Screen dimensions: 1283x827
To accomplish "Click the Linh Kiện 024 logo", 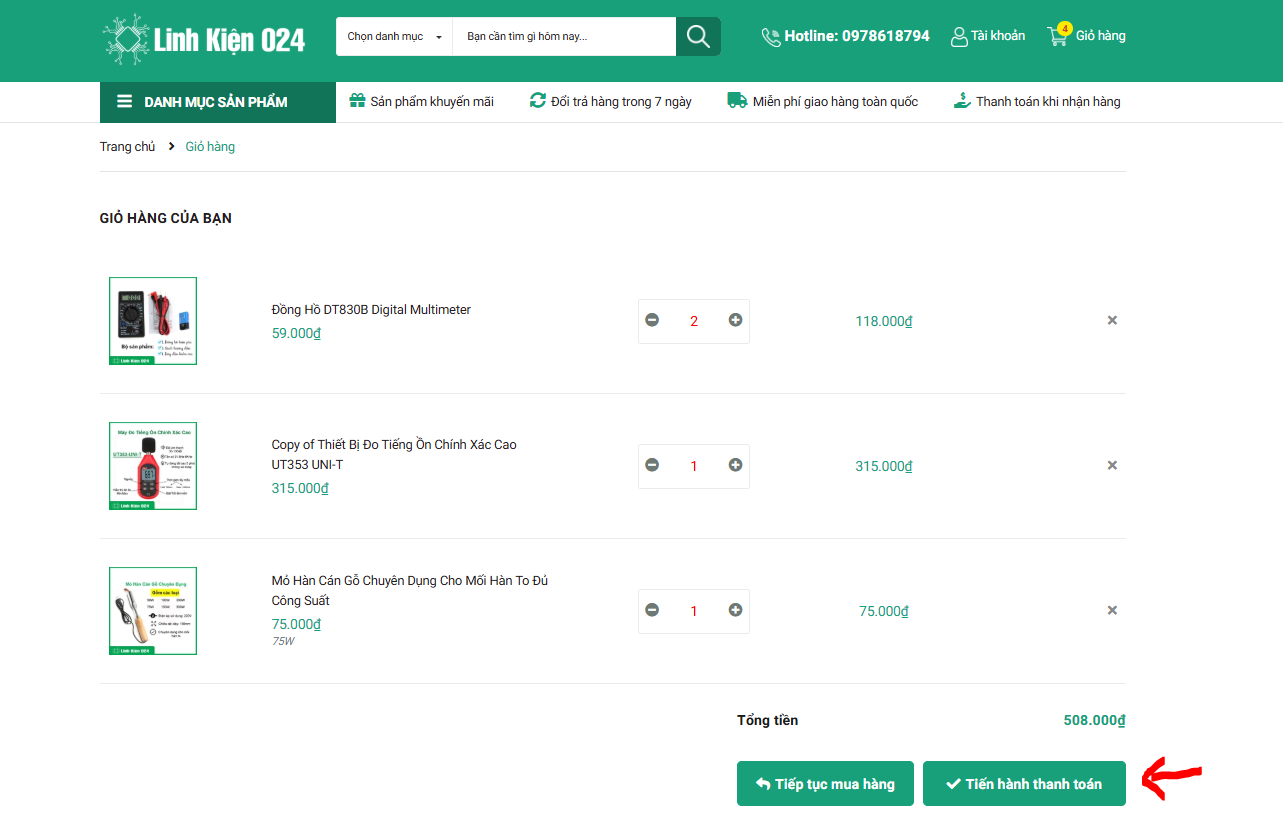I will click(204, 38).
